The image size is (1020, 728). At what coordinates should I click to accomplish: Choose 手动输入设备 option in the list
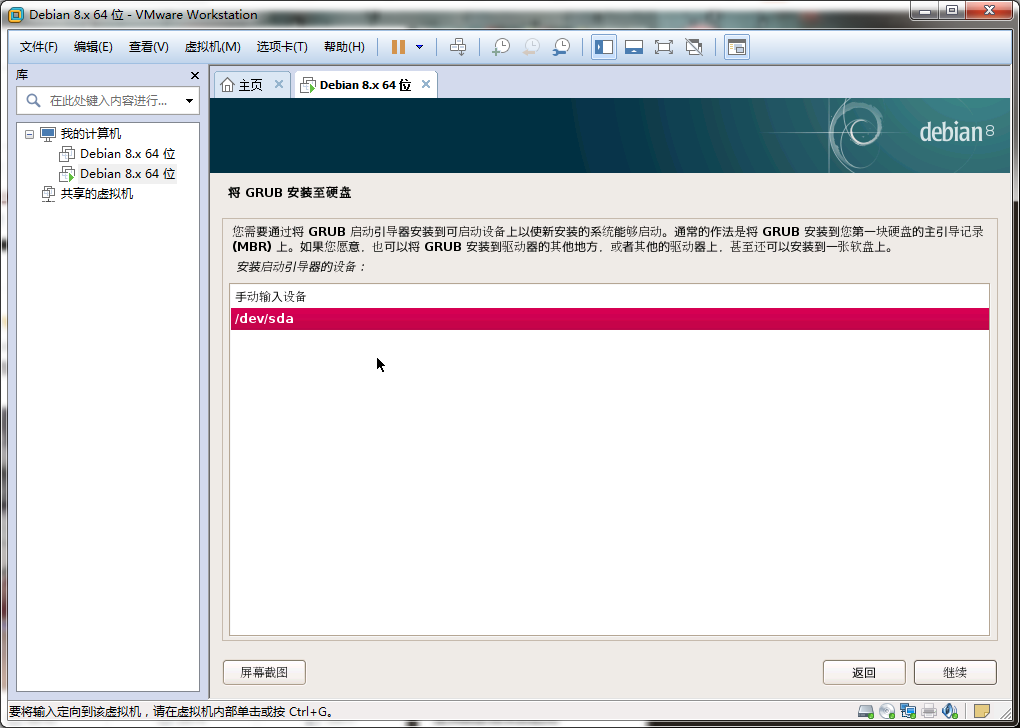point(610,297)
